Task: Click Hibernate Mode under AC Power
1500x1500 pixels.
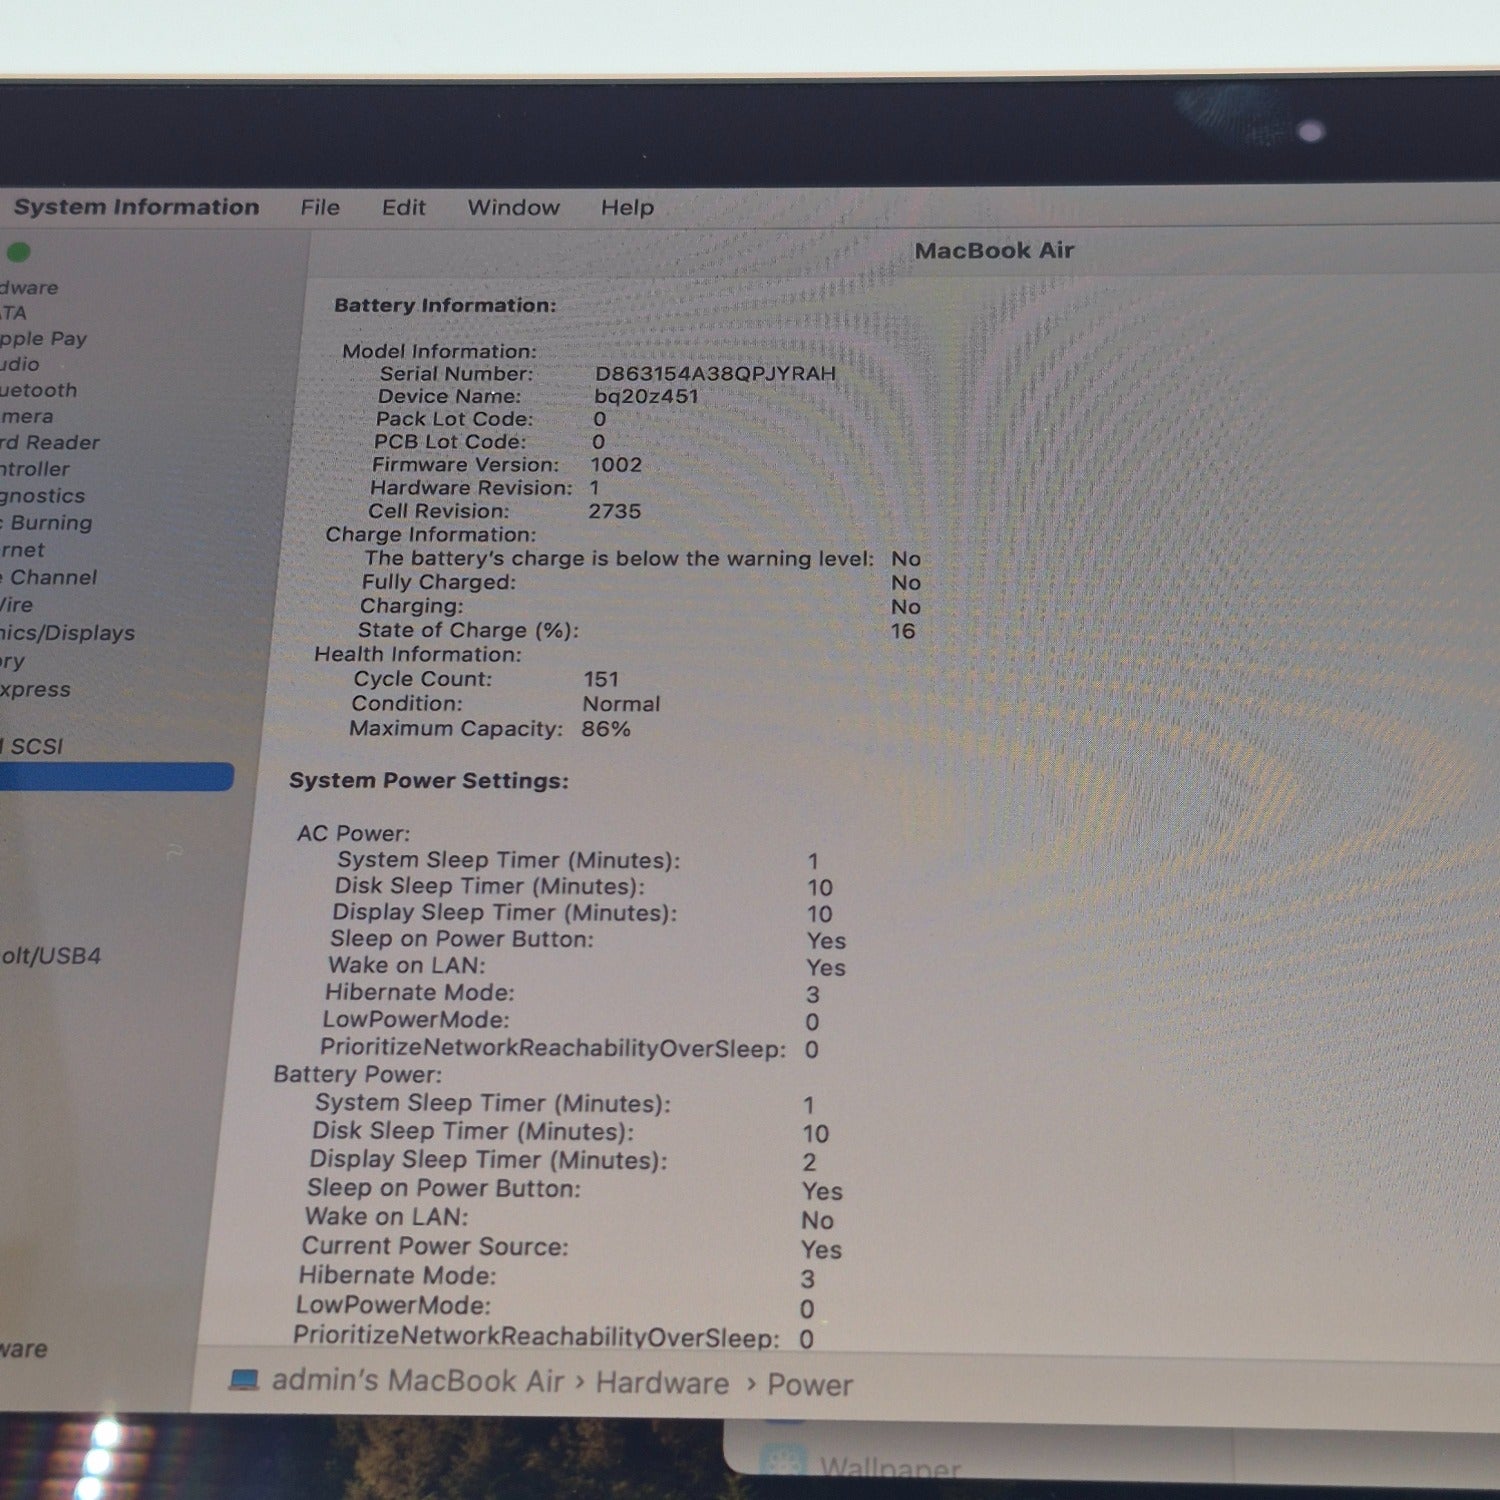Action: coord(419,993)
